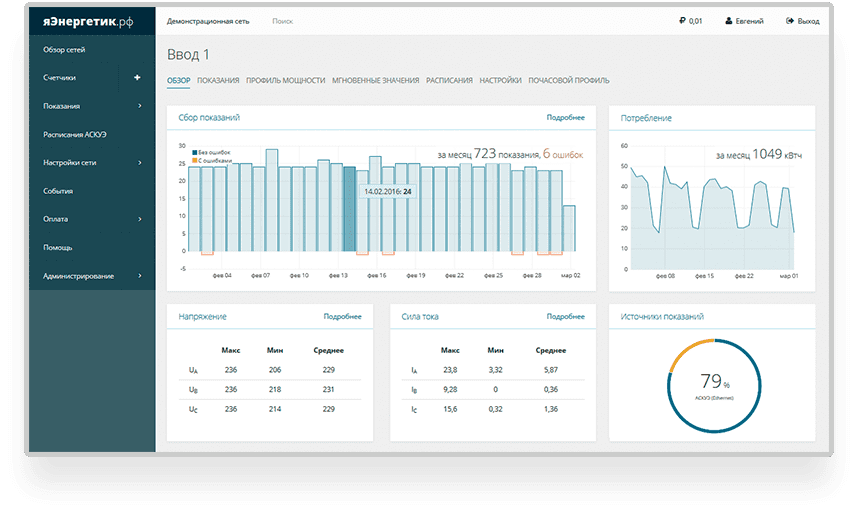Image resolution: width=859 pixels, height=514 pixels.
Task: Click the user icon beside Евгений
Action: click(x=728, y=20)
